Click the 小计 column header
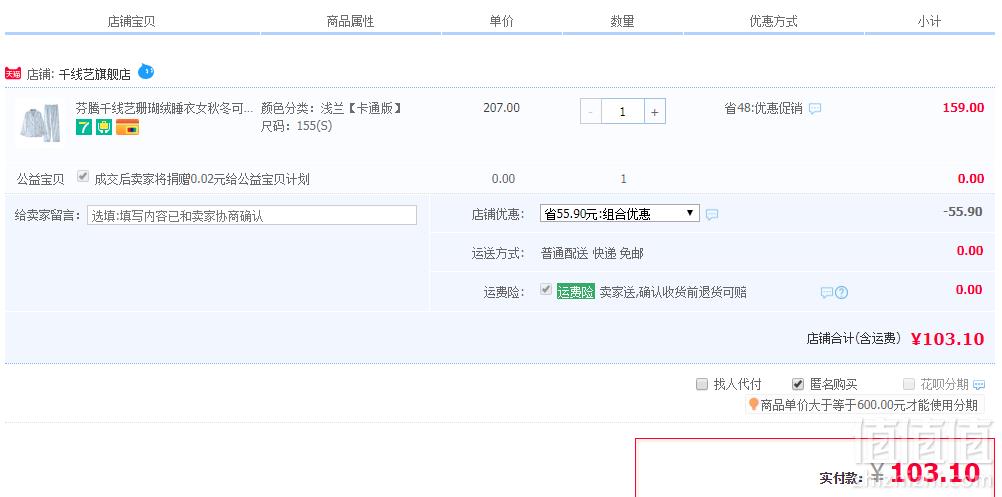 [x=929, y=21]
